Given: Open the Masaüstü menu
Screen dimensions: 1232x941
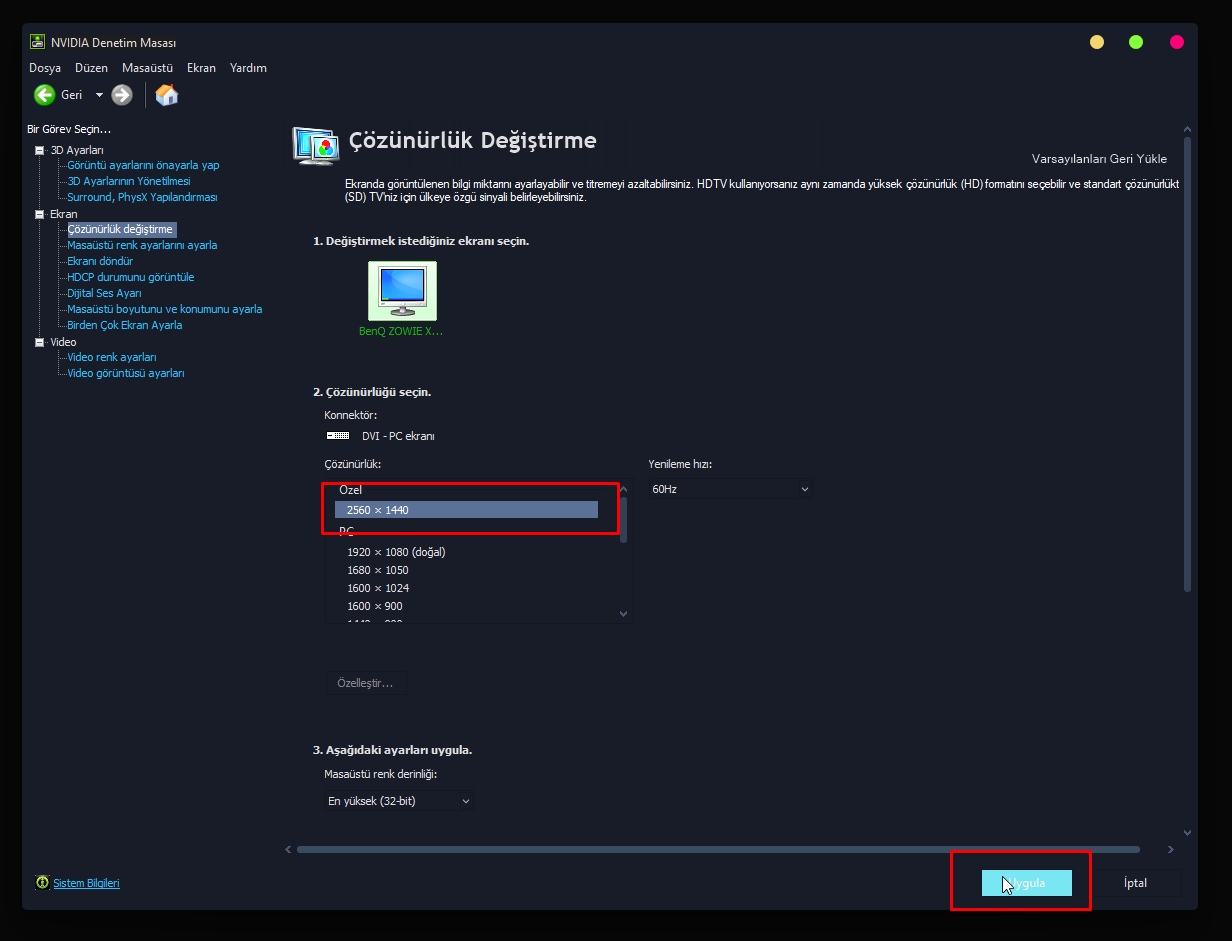Looking at the screenshot, I should point(148,68).
